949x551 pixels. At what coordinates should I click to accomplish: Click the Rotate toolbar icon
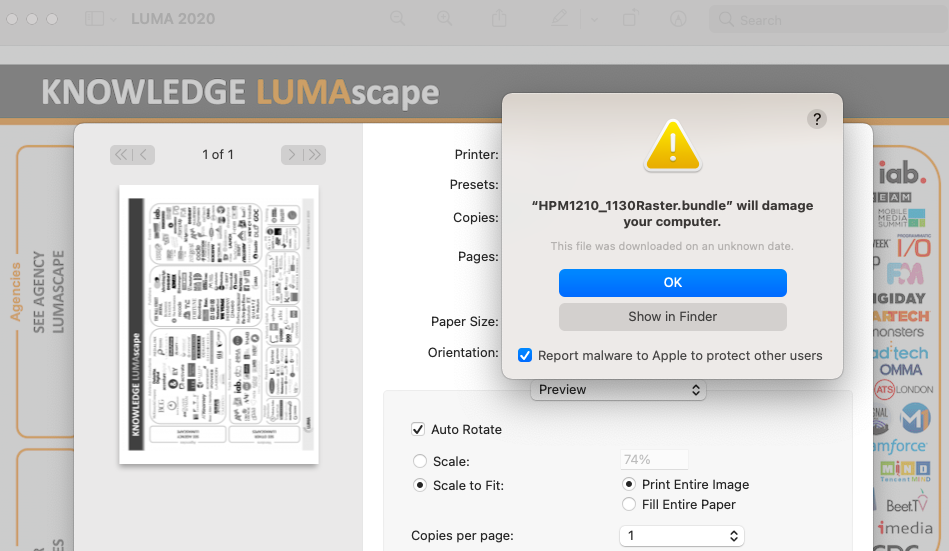coord(629,19)
